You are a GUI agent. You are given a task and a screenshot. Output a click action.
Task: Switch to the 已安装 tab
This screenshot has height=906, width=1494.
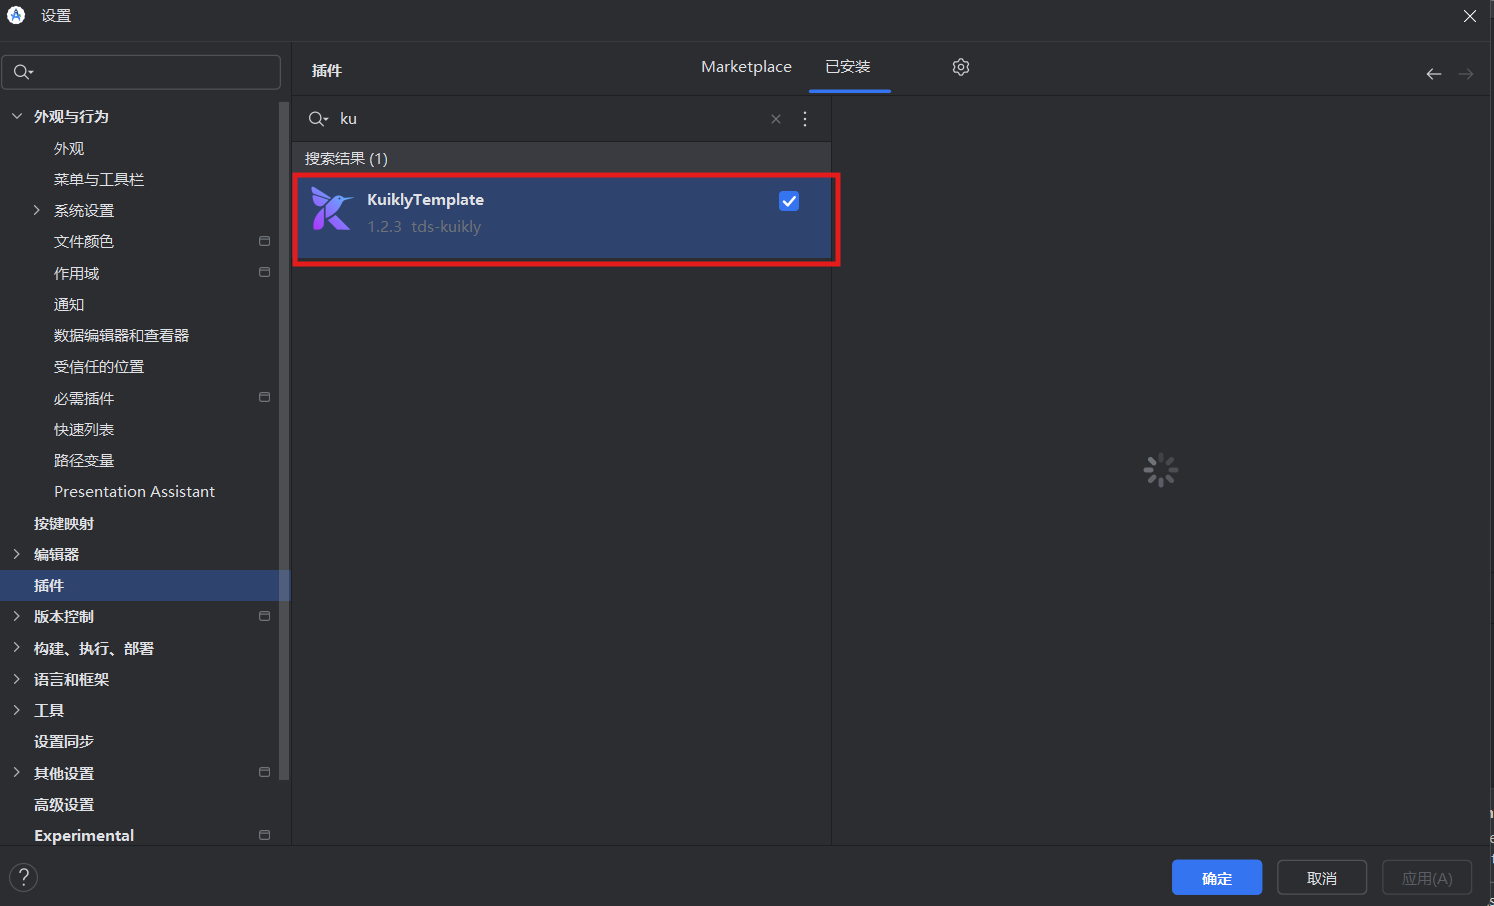848,67
